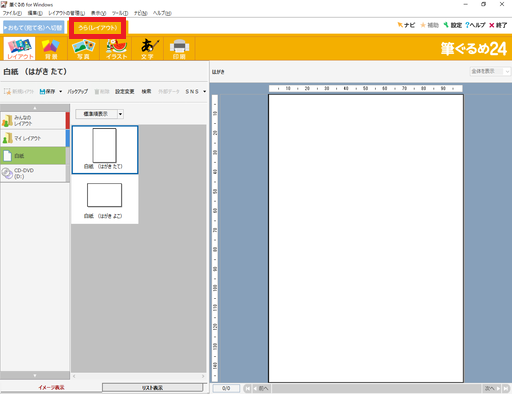The image size is (512, 394).
Task: Open the 写真 (Photo) tool
Action: click(83, 49)
